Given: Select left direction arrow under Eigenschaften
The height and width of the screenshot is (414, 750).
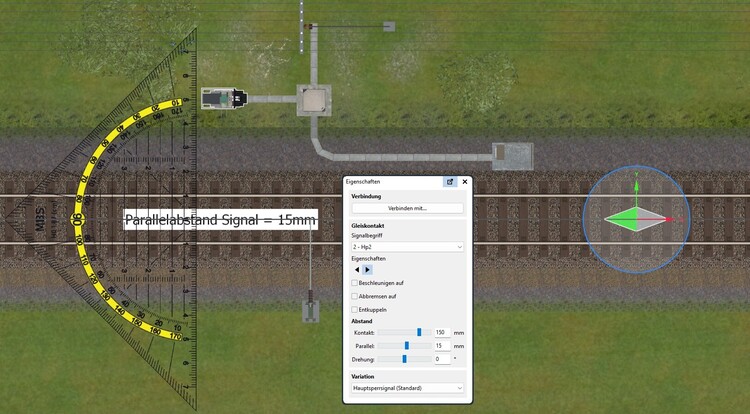Looking at the screenshot, I should click(357, 270).
